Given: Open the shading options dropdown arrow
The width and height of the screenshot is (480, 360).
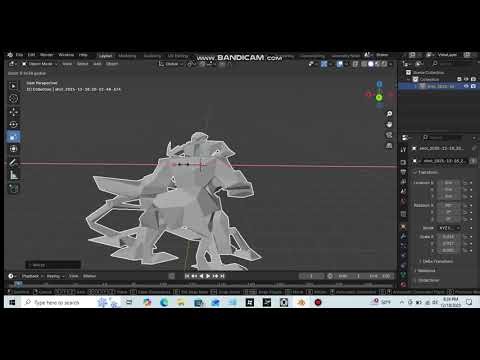Looking at the screenshot, I should coord(391,64).
